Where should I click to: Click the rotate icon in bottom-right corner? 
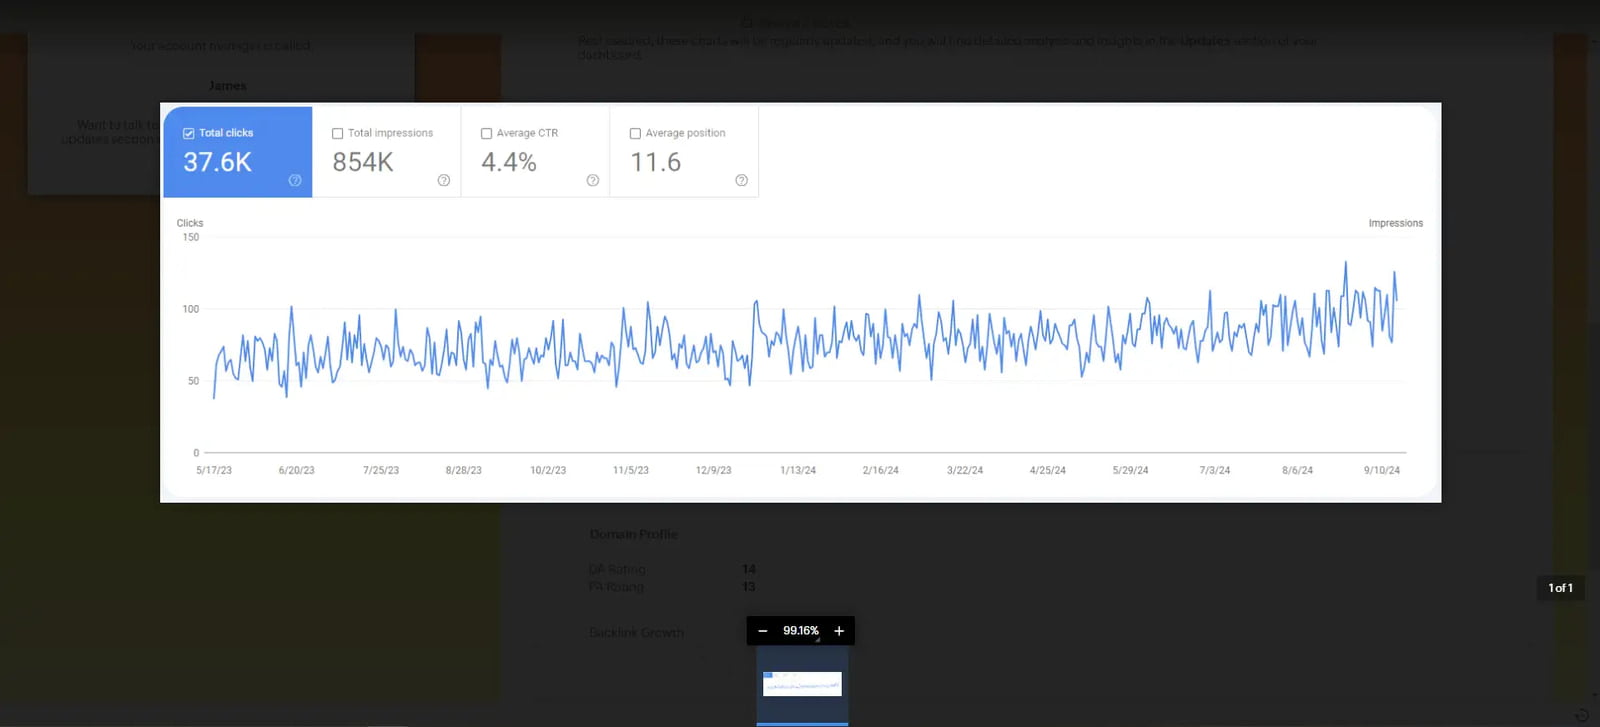point(1581,715)
